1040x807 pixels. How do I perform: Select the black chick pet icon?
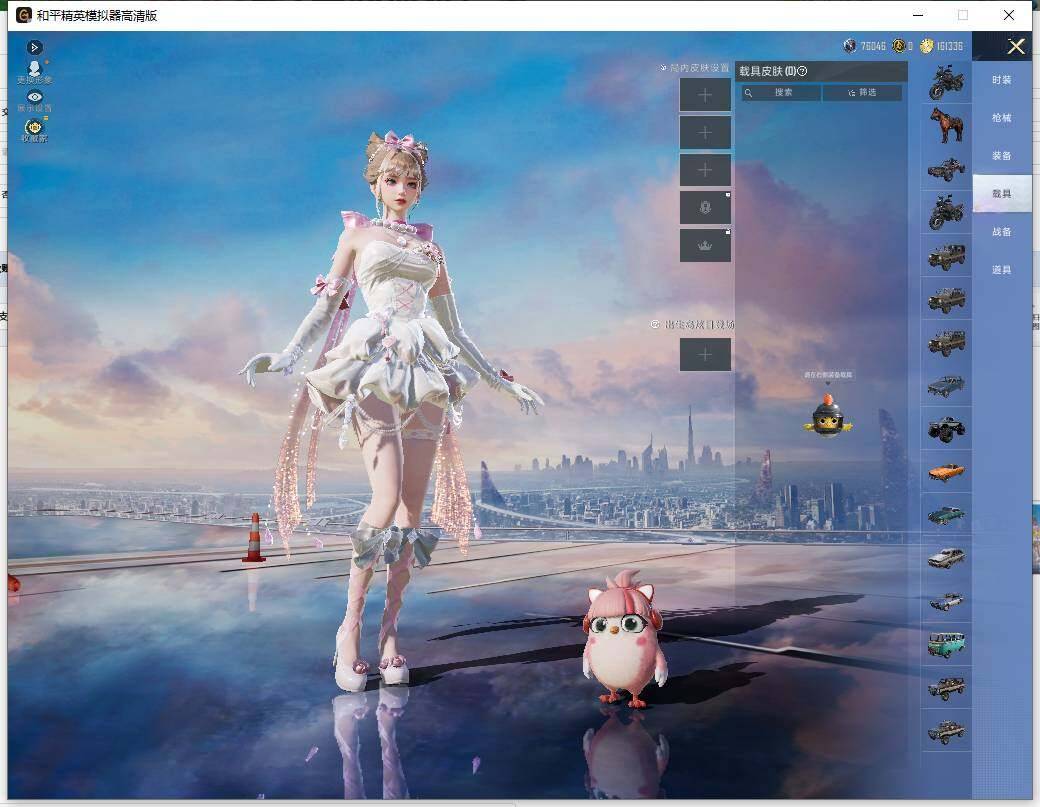tap(828, 416)
